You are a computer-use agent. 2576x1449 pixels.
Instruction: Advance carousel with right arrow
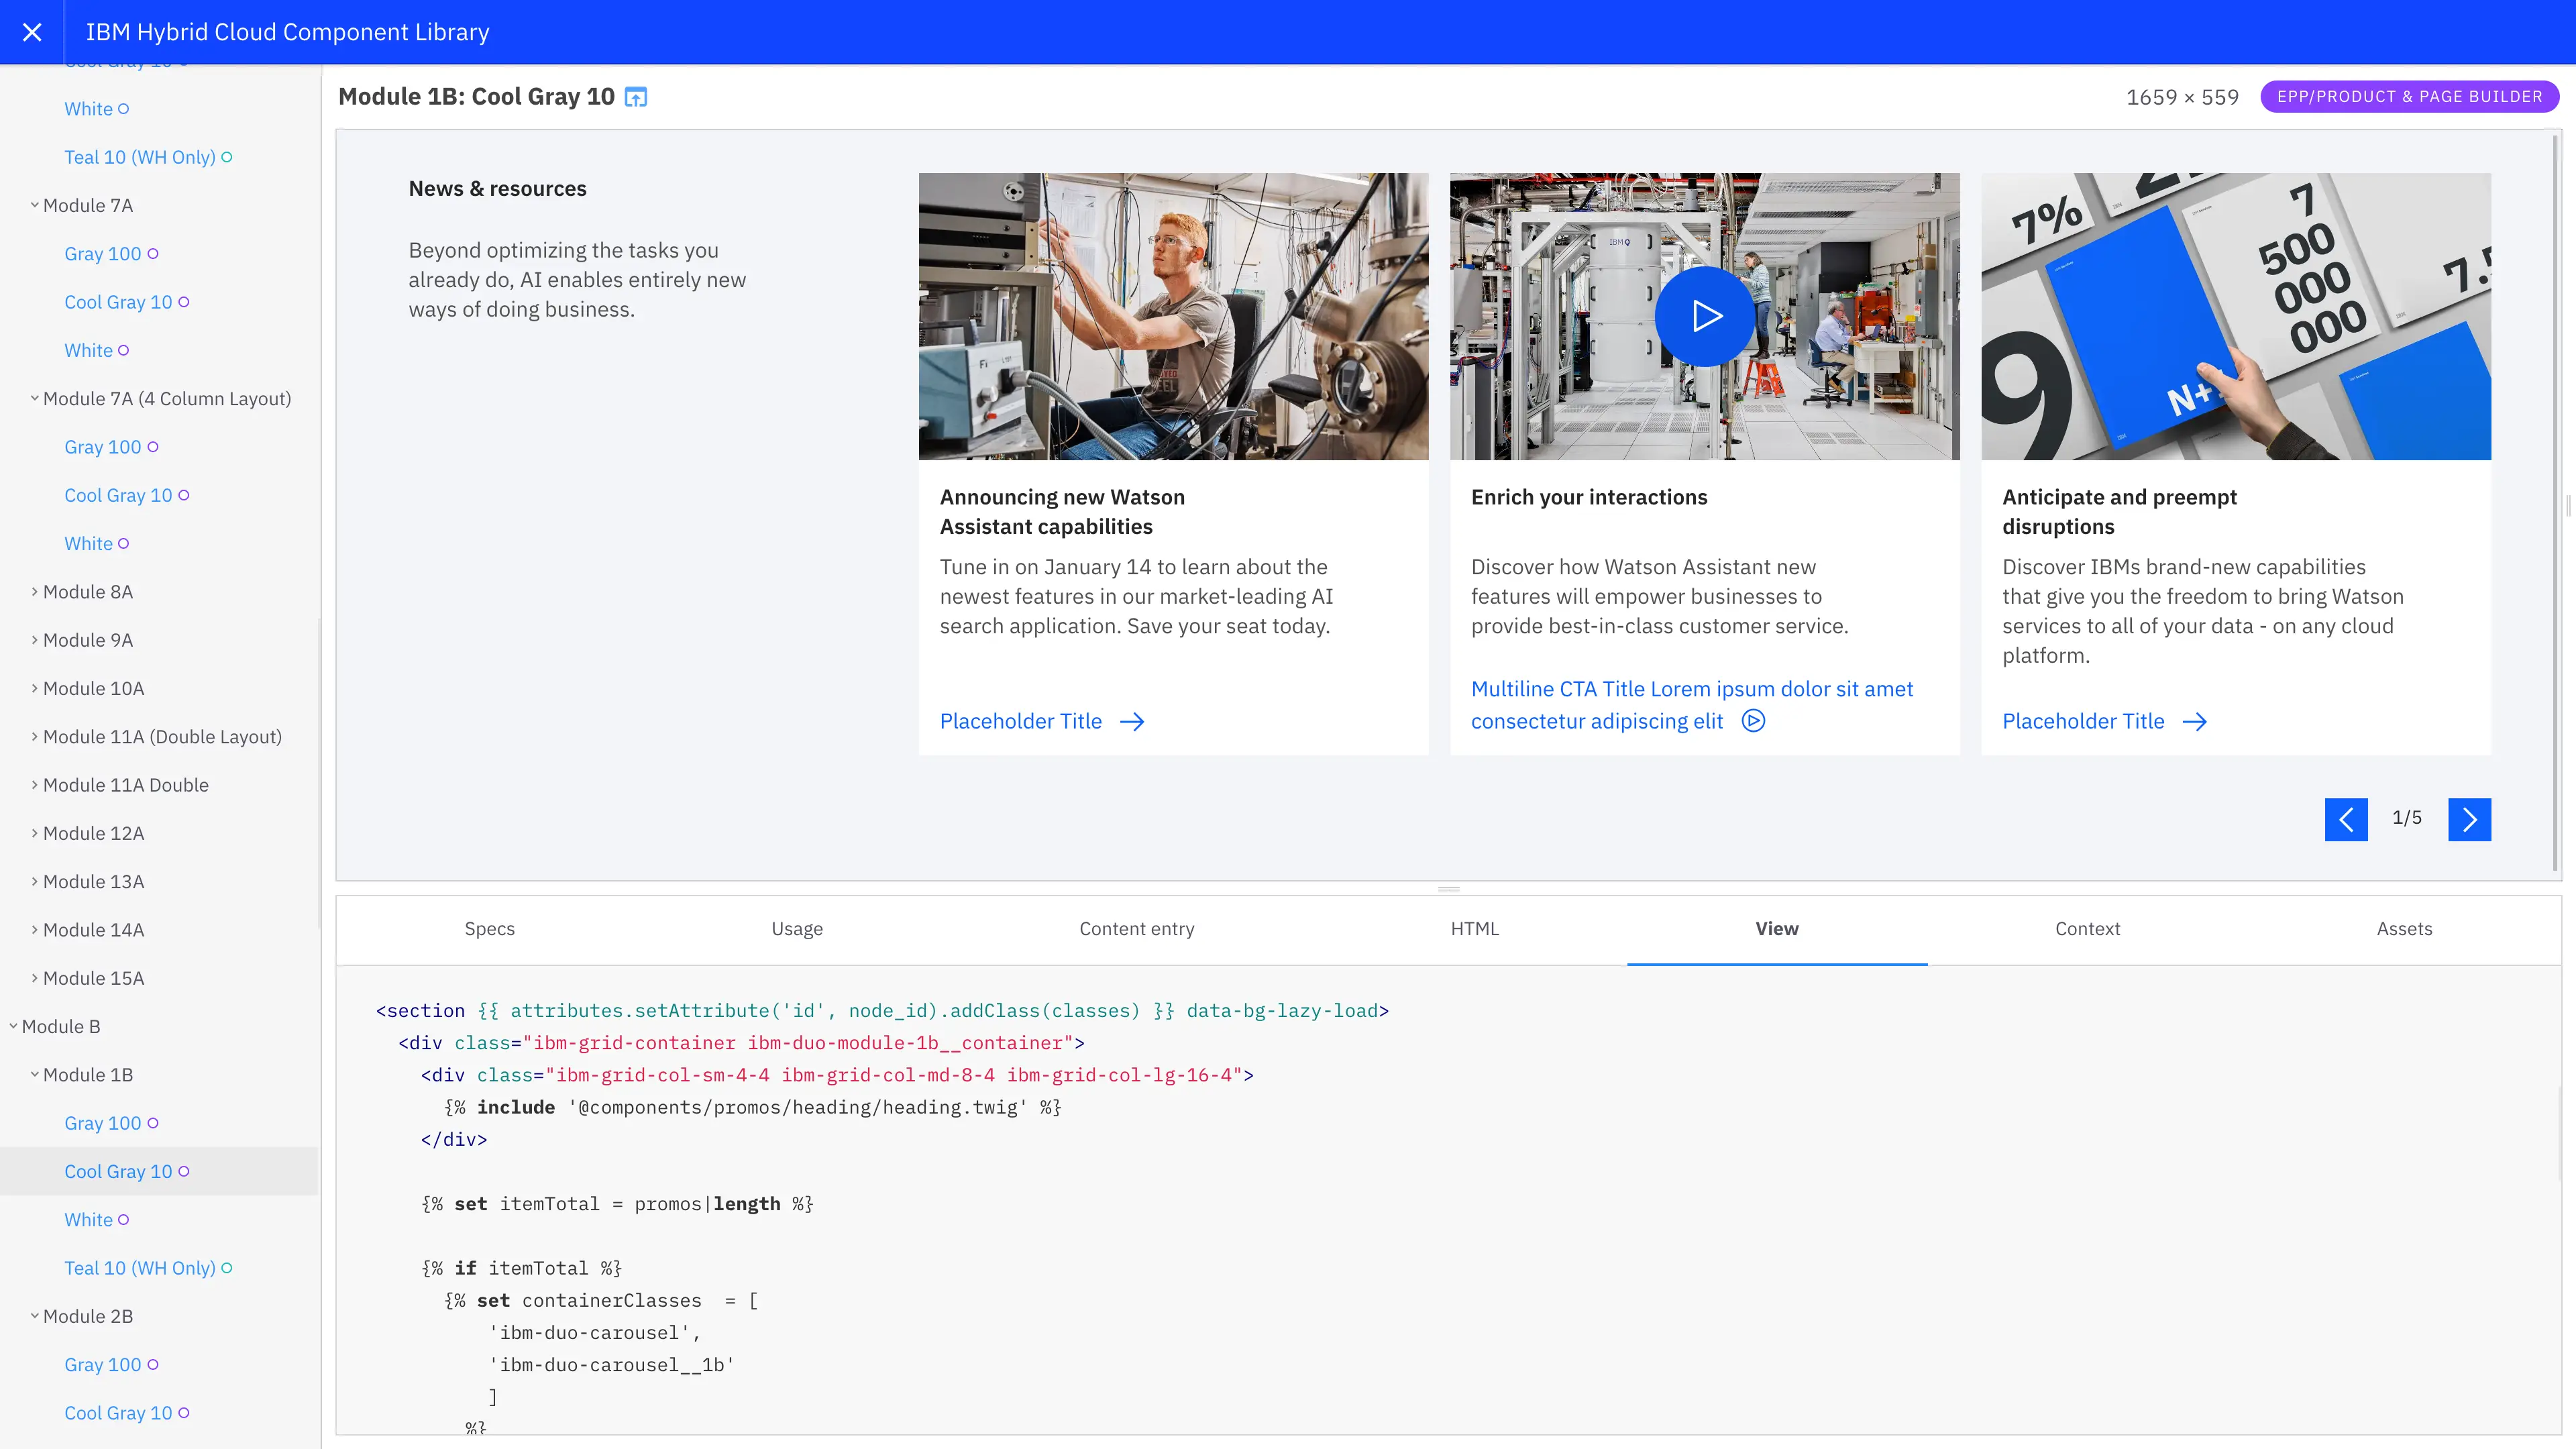coord(2470,819)
